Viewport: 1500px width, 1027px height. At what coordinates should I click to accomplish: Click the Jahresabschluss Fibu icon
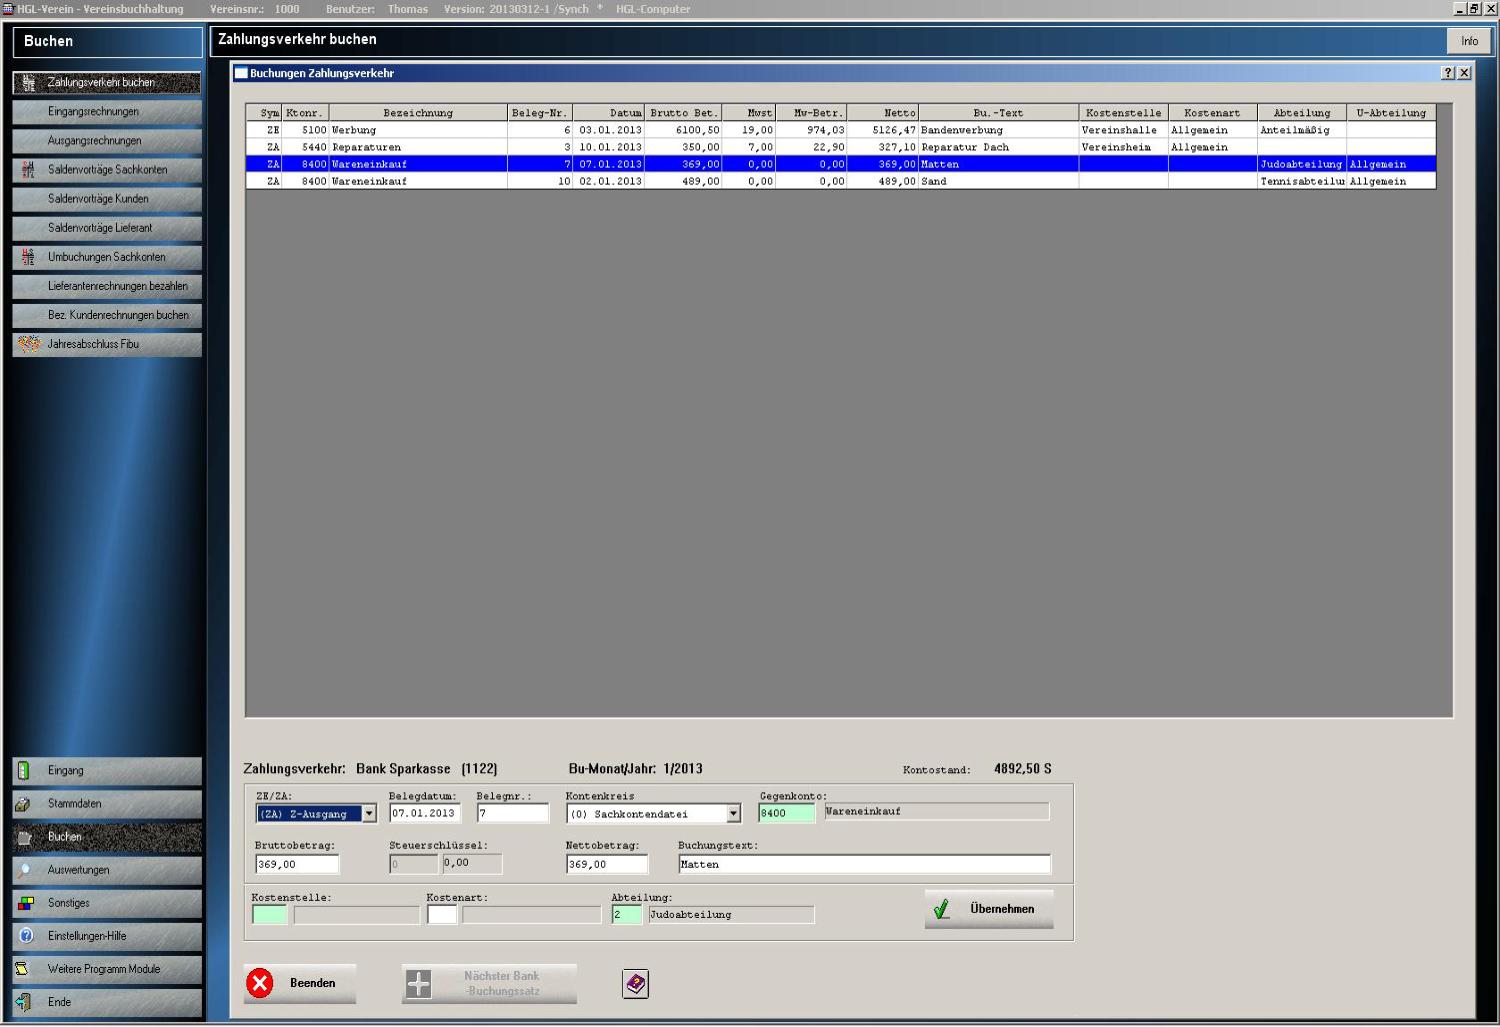pos(29,344)
